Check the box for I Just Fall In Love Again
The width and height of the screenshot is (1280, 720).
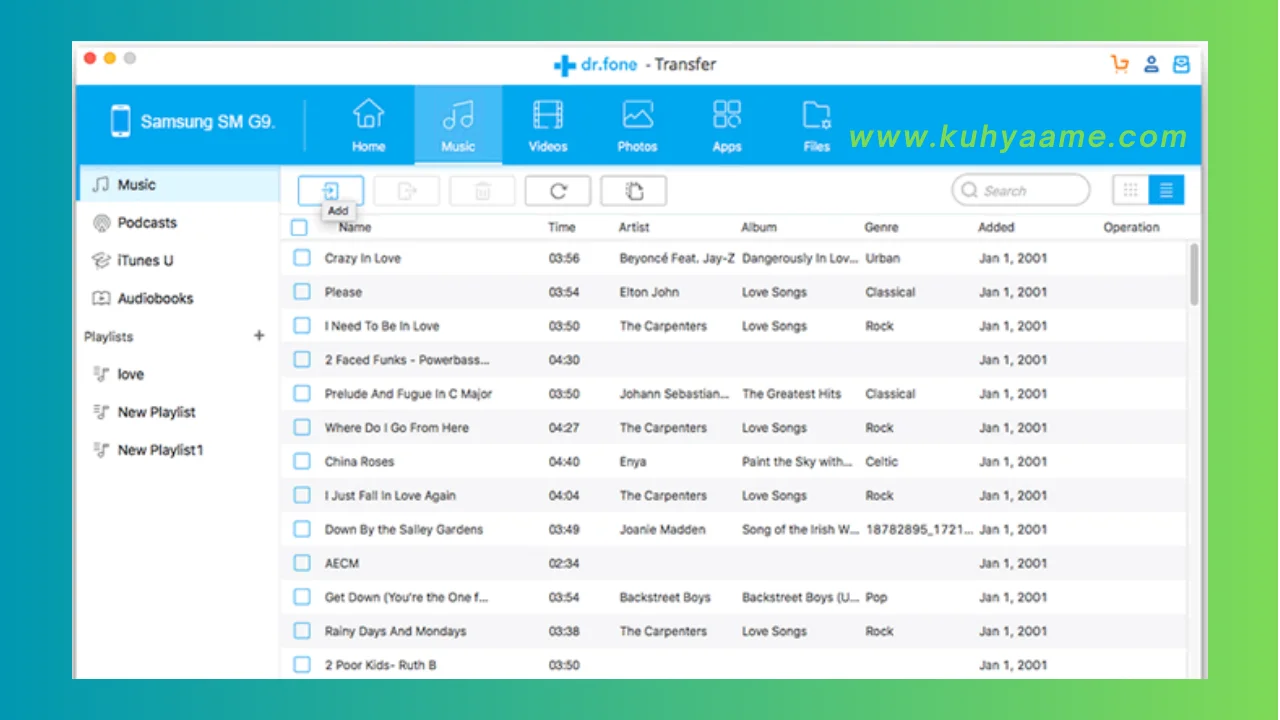click(302, 496)
